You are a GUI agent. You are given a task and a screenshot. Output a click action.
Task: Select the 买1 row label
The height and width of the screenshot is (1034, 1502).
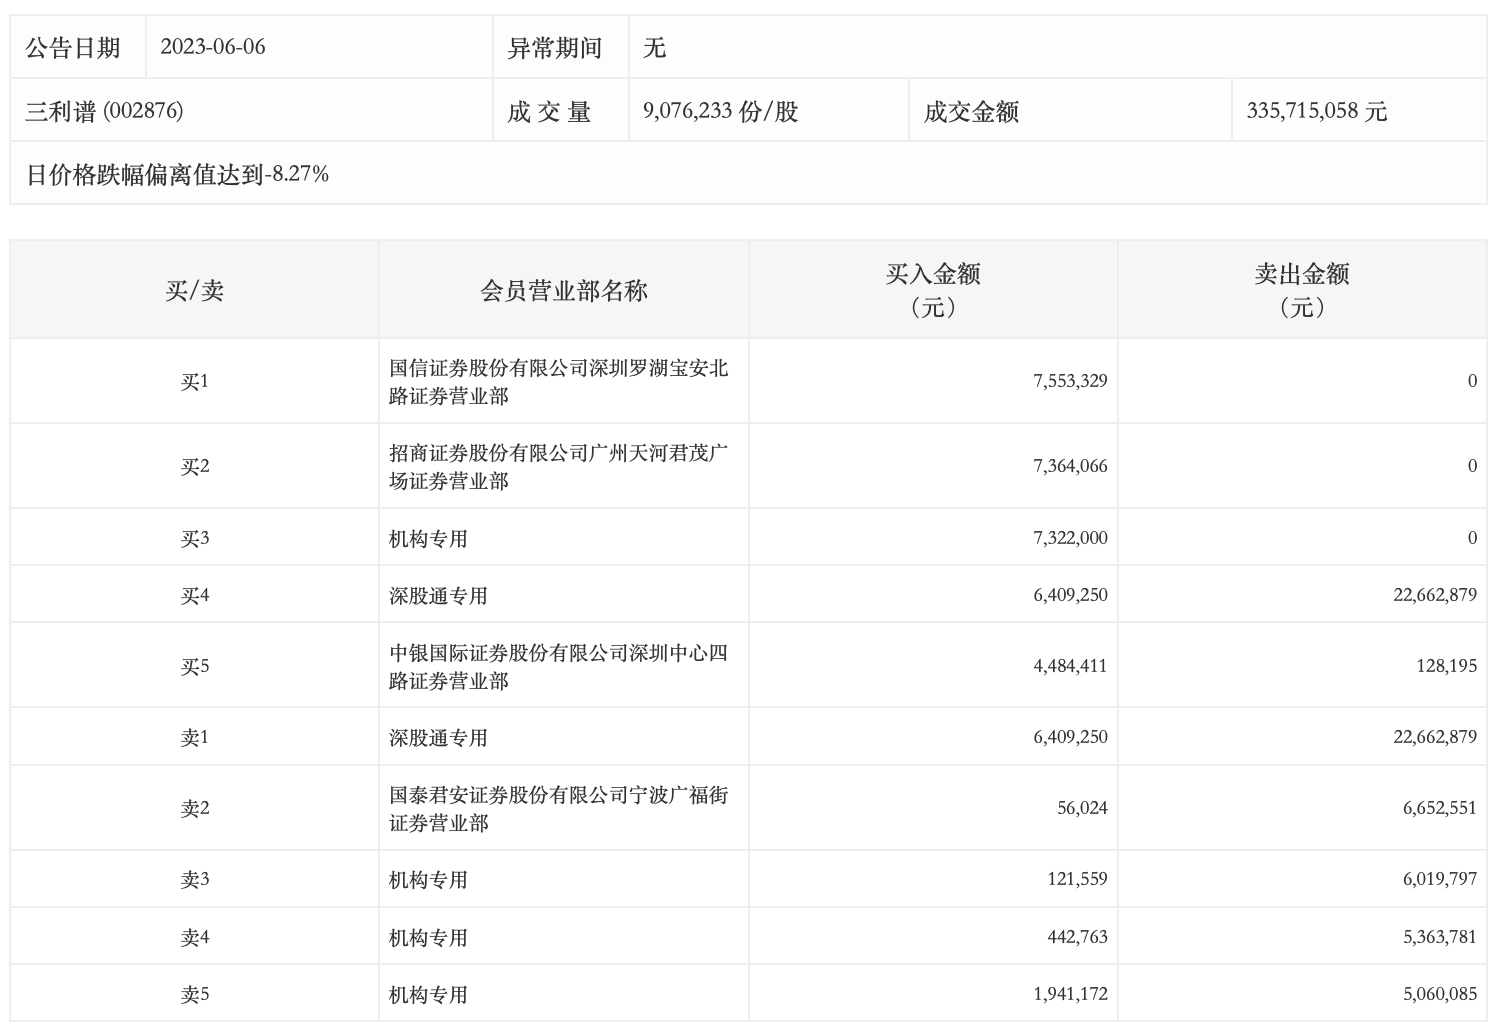click(194, 381)
